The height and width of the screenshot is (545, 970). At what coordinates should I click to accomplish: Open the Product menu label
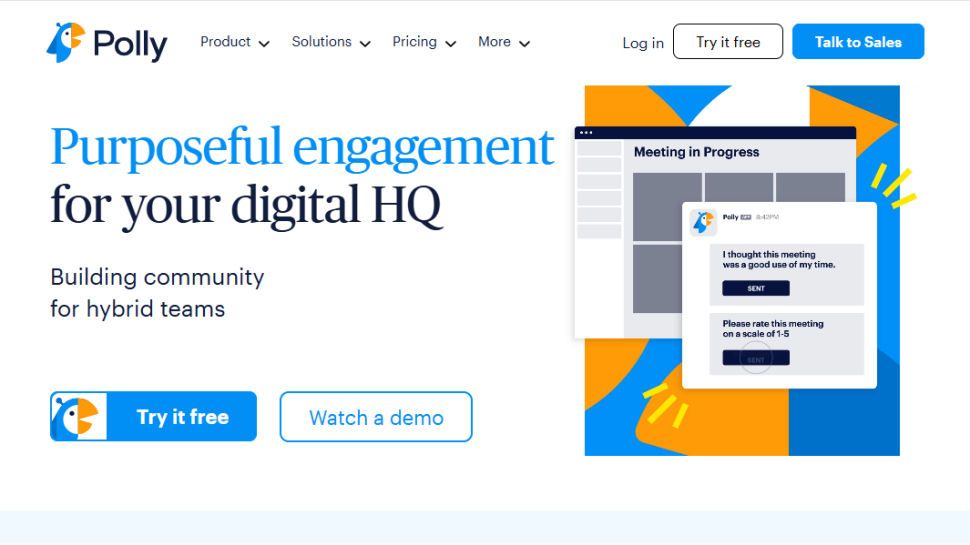pos(225,42)
